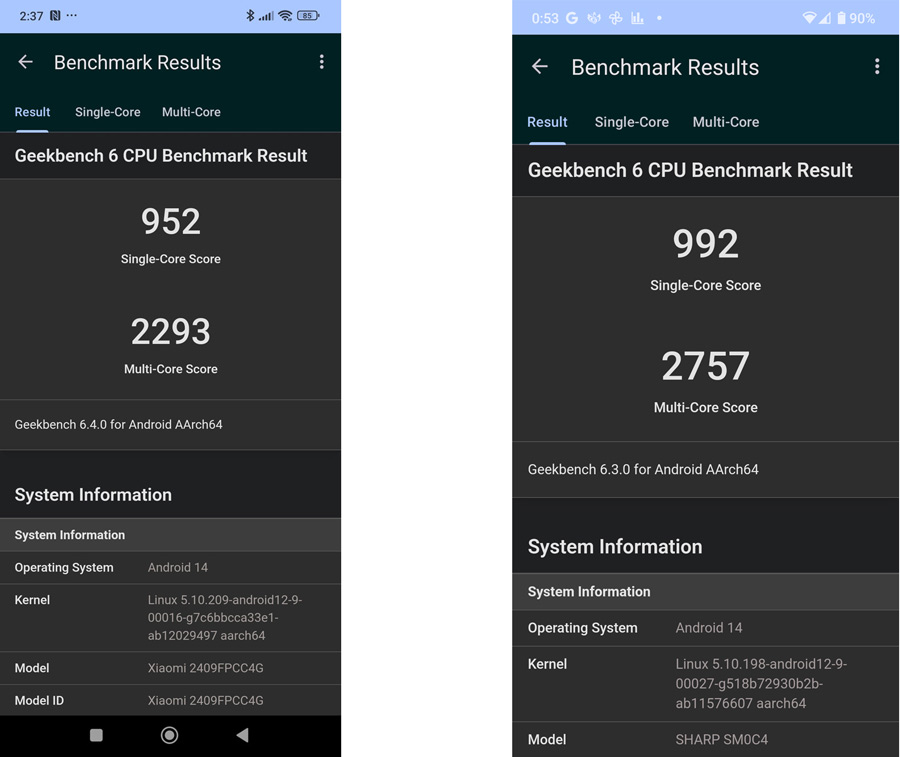The width and height of the screenshot is (900, 757).
Task: Select the Result tab on the SHARP screen
Action: [547, 122]
